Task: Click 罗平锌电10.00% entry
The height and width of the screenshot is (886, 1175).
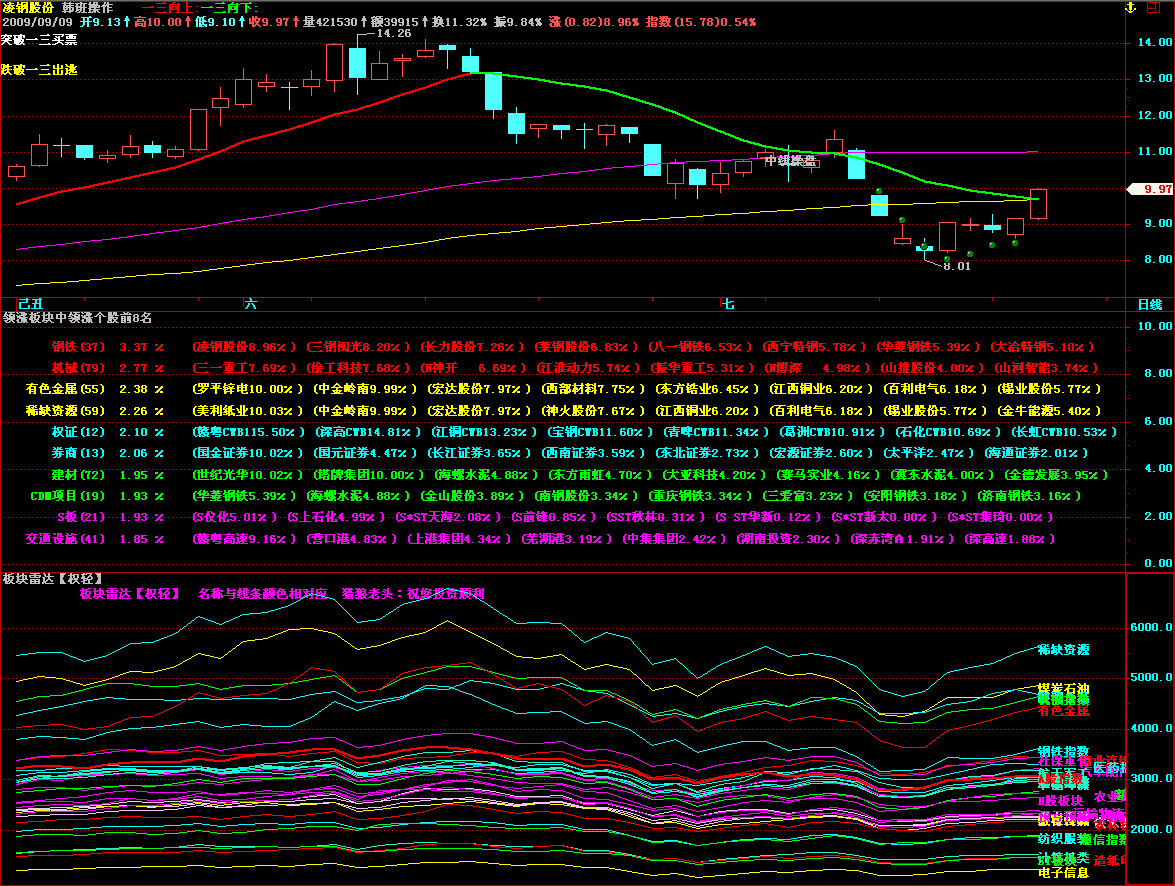Action: click(247, 389)
